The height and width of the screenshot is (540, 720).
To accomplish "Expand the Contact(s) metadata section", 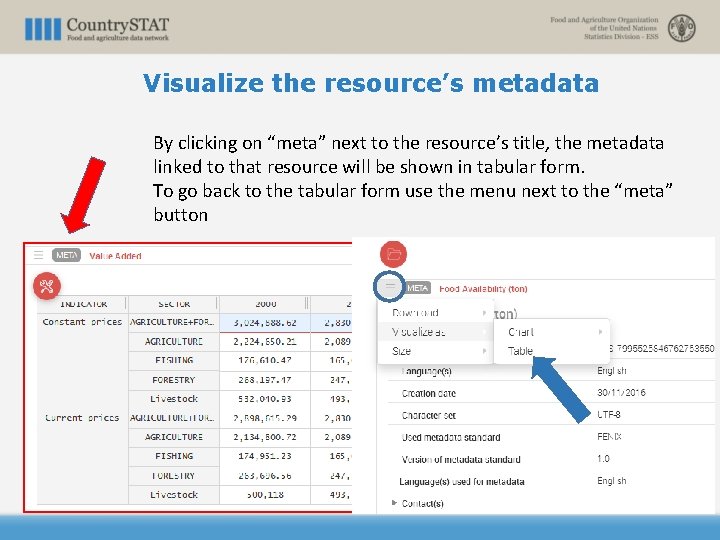I will (x=394, y=503).
